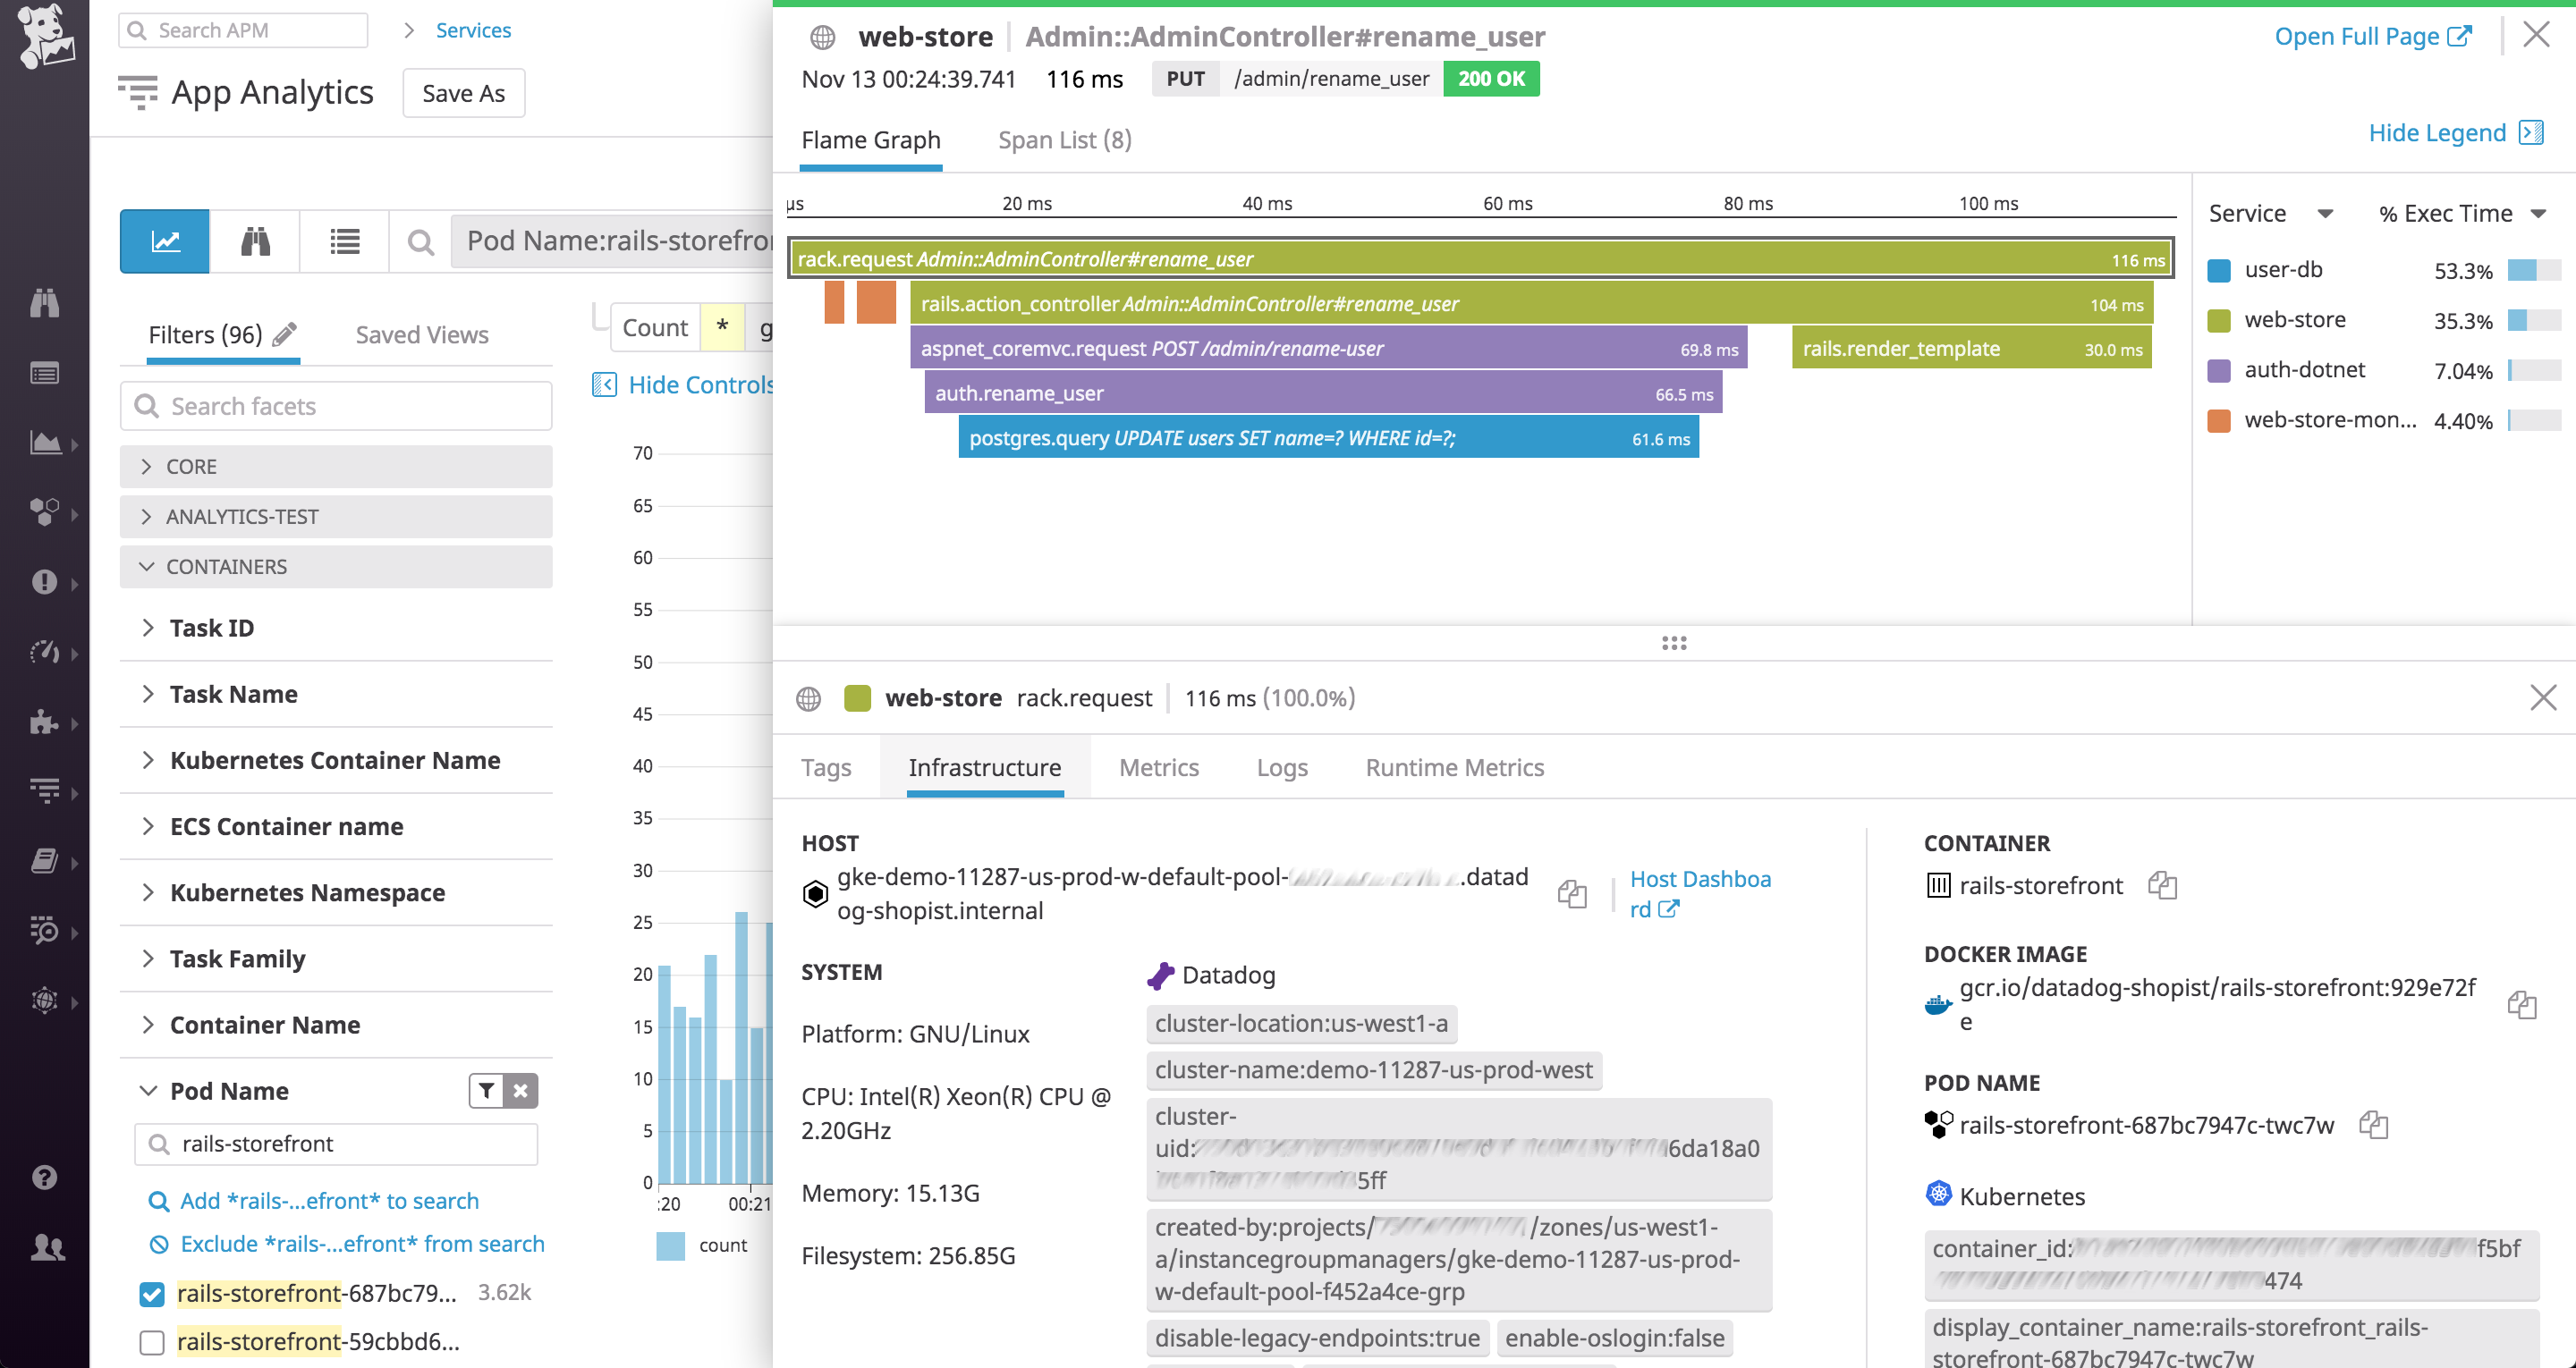The image size is (2576, 1368).
Task: Click the Help question-mark icon in sidebar
Action: [44, 1177]
